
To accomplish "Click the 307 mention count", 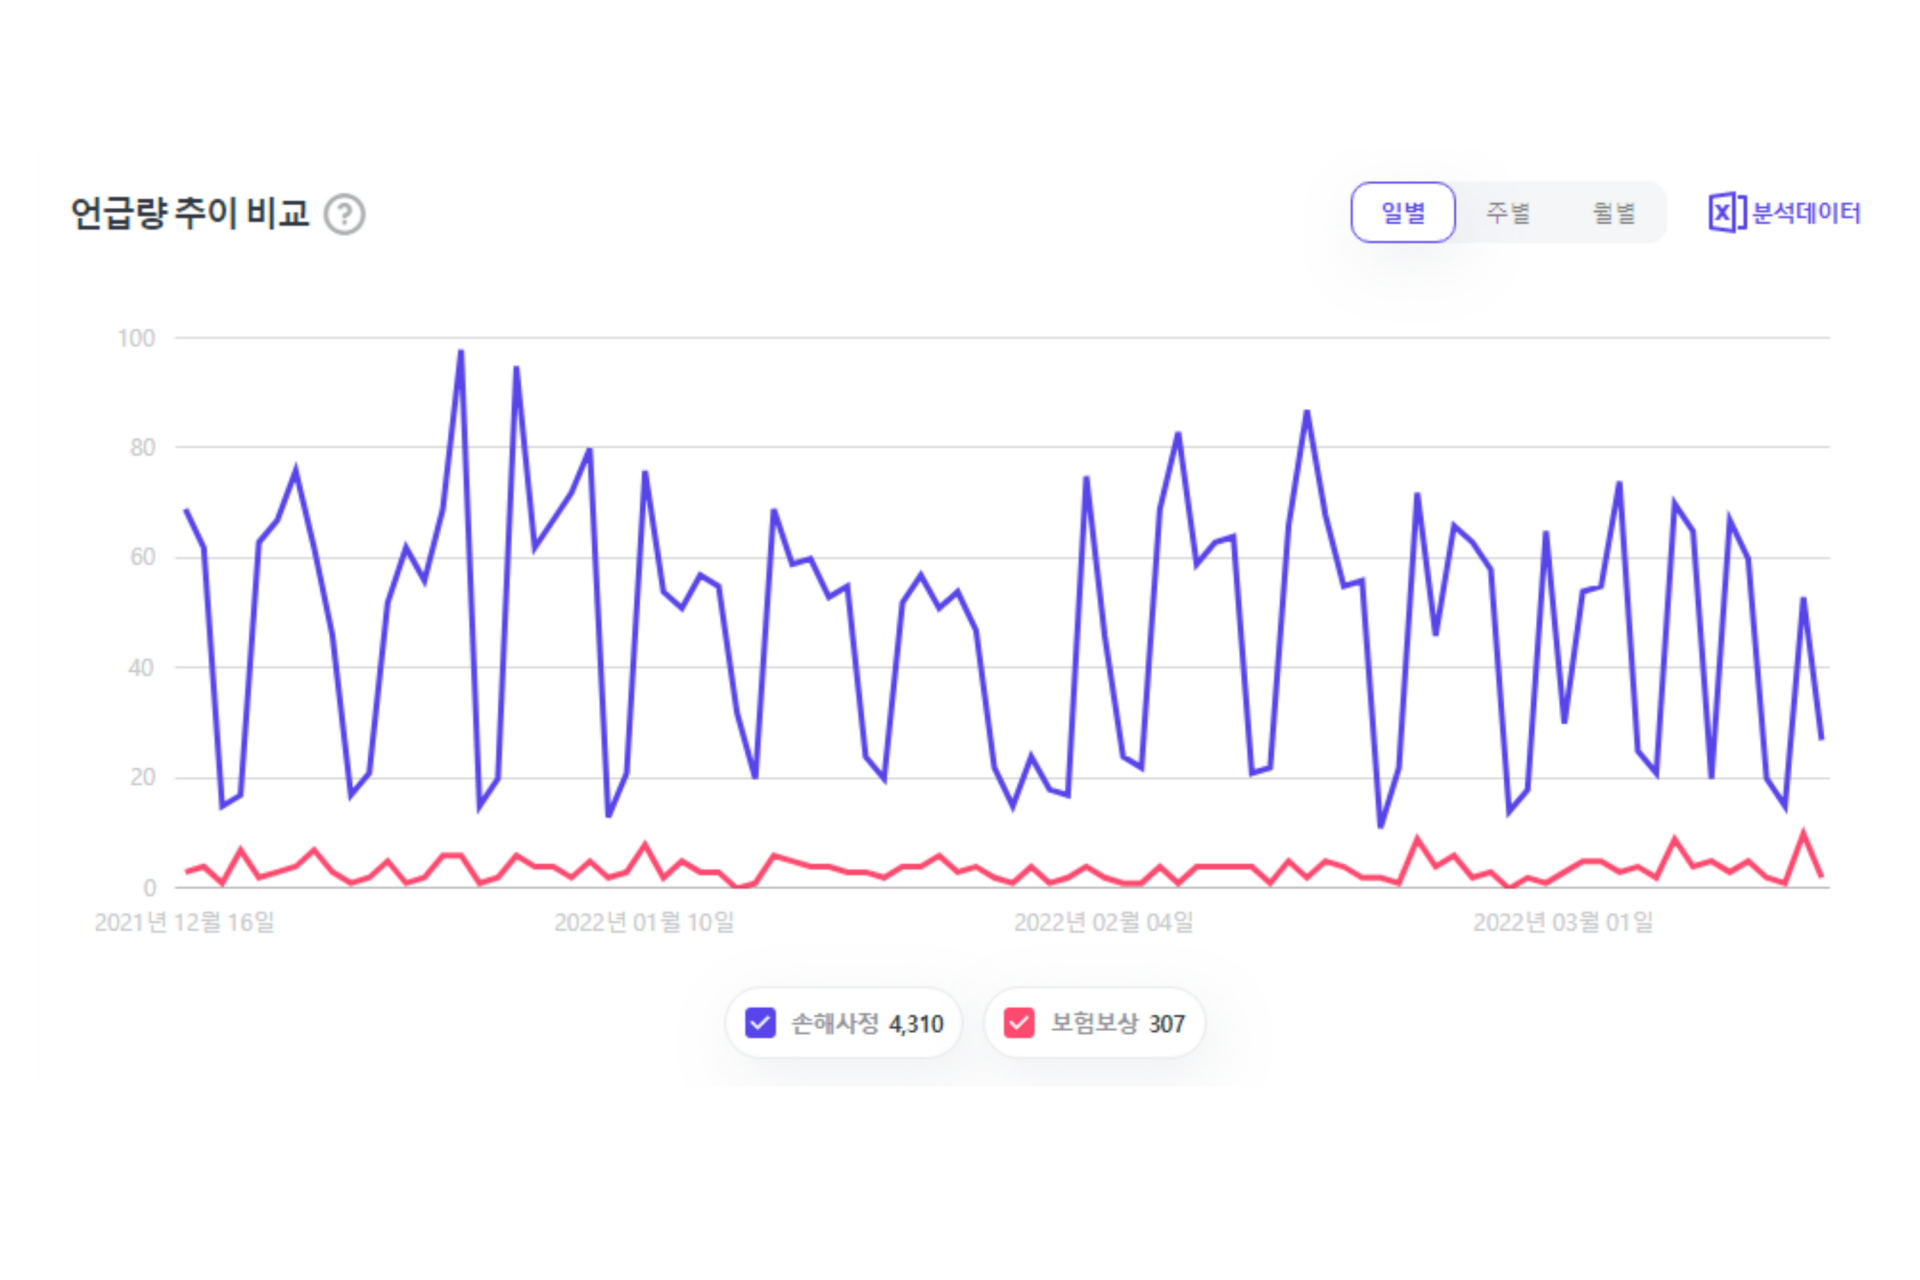I will pos(1167,1024).
